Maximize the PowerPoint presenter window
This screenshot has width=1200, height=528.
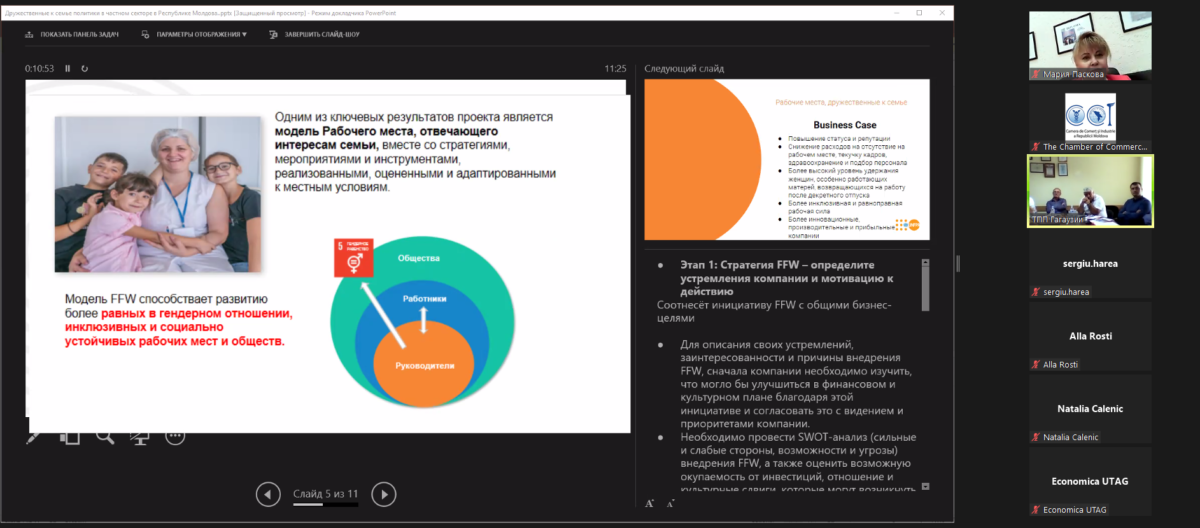[919, 12]
